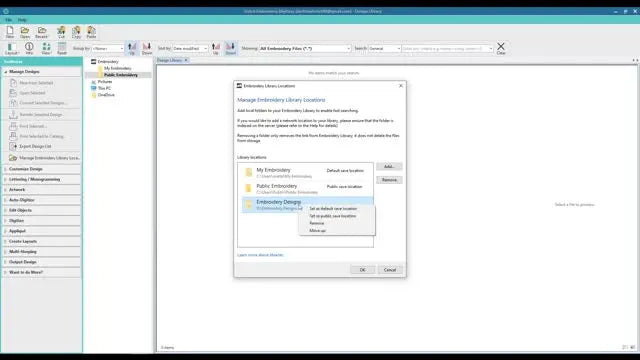Click Cancel in Embroidery Library Locations dialog

tap(390, 270)
